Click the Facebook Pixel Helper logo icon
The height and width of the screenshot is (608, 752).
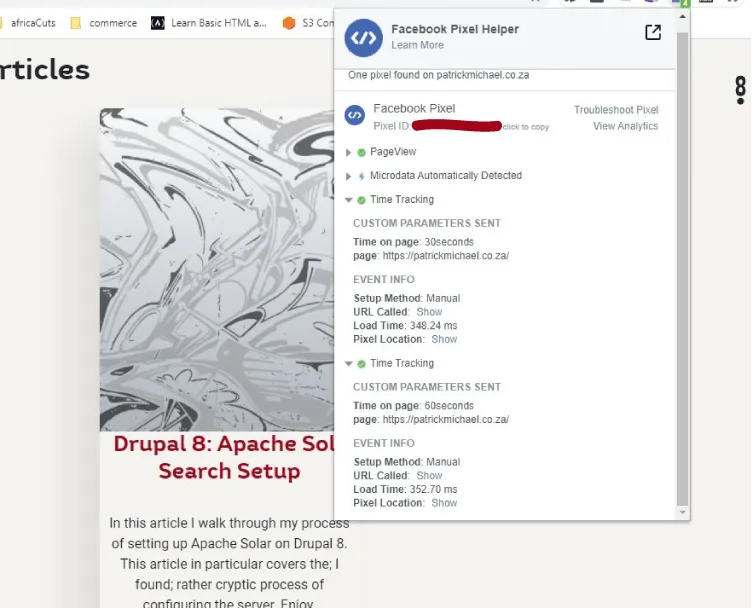[364, 37]
